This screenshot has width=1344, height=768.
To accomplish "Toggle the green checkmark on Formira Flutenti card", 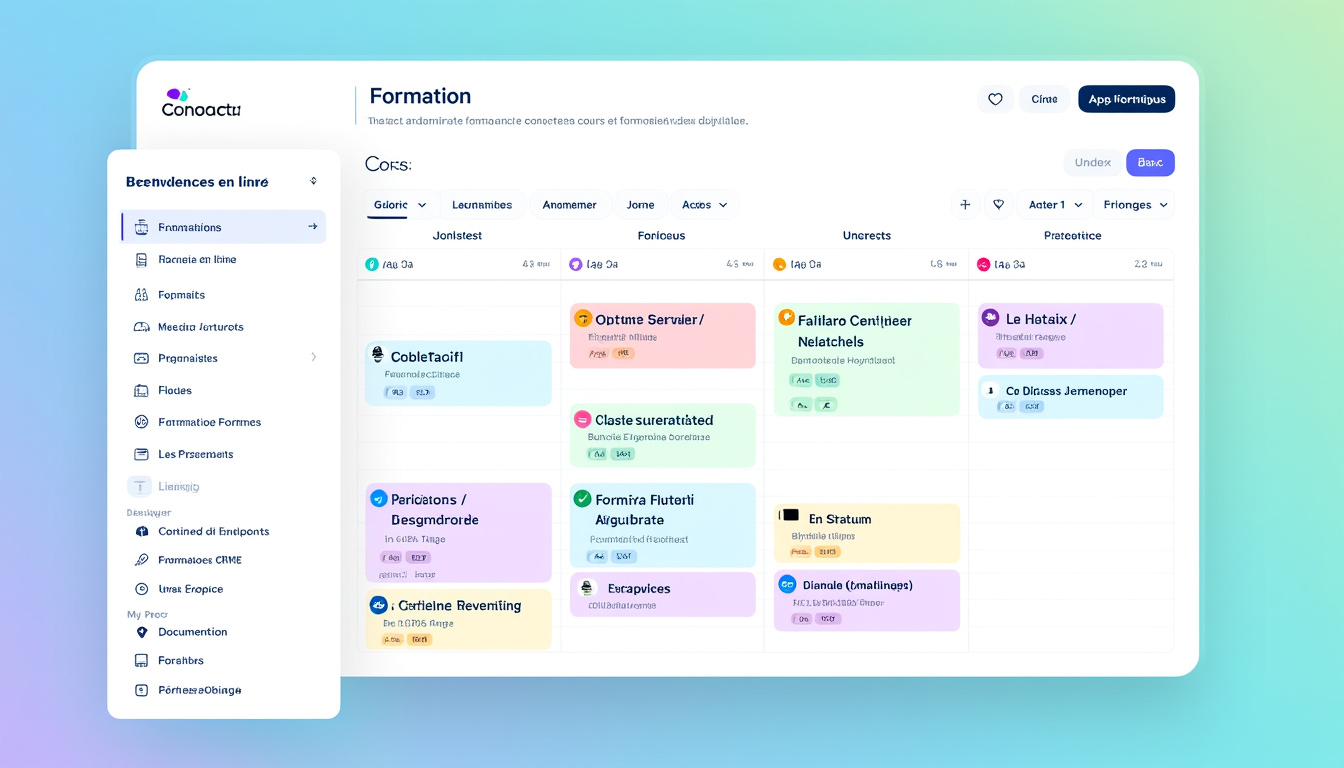I will tap(582, 498).
